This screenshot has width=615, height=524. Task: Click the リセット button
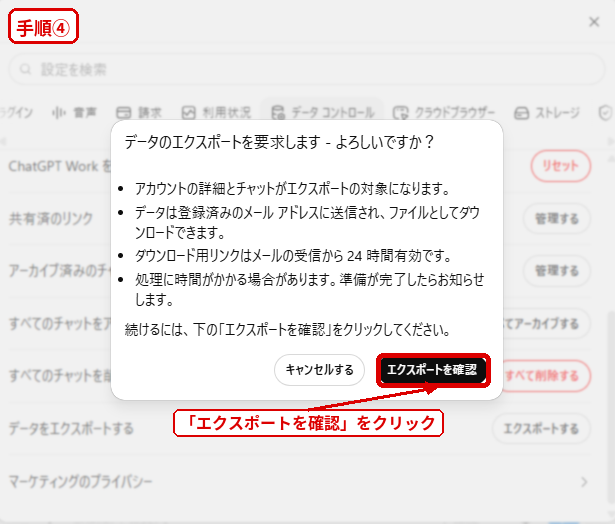click(x=561, y=166)
